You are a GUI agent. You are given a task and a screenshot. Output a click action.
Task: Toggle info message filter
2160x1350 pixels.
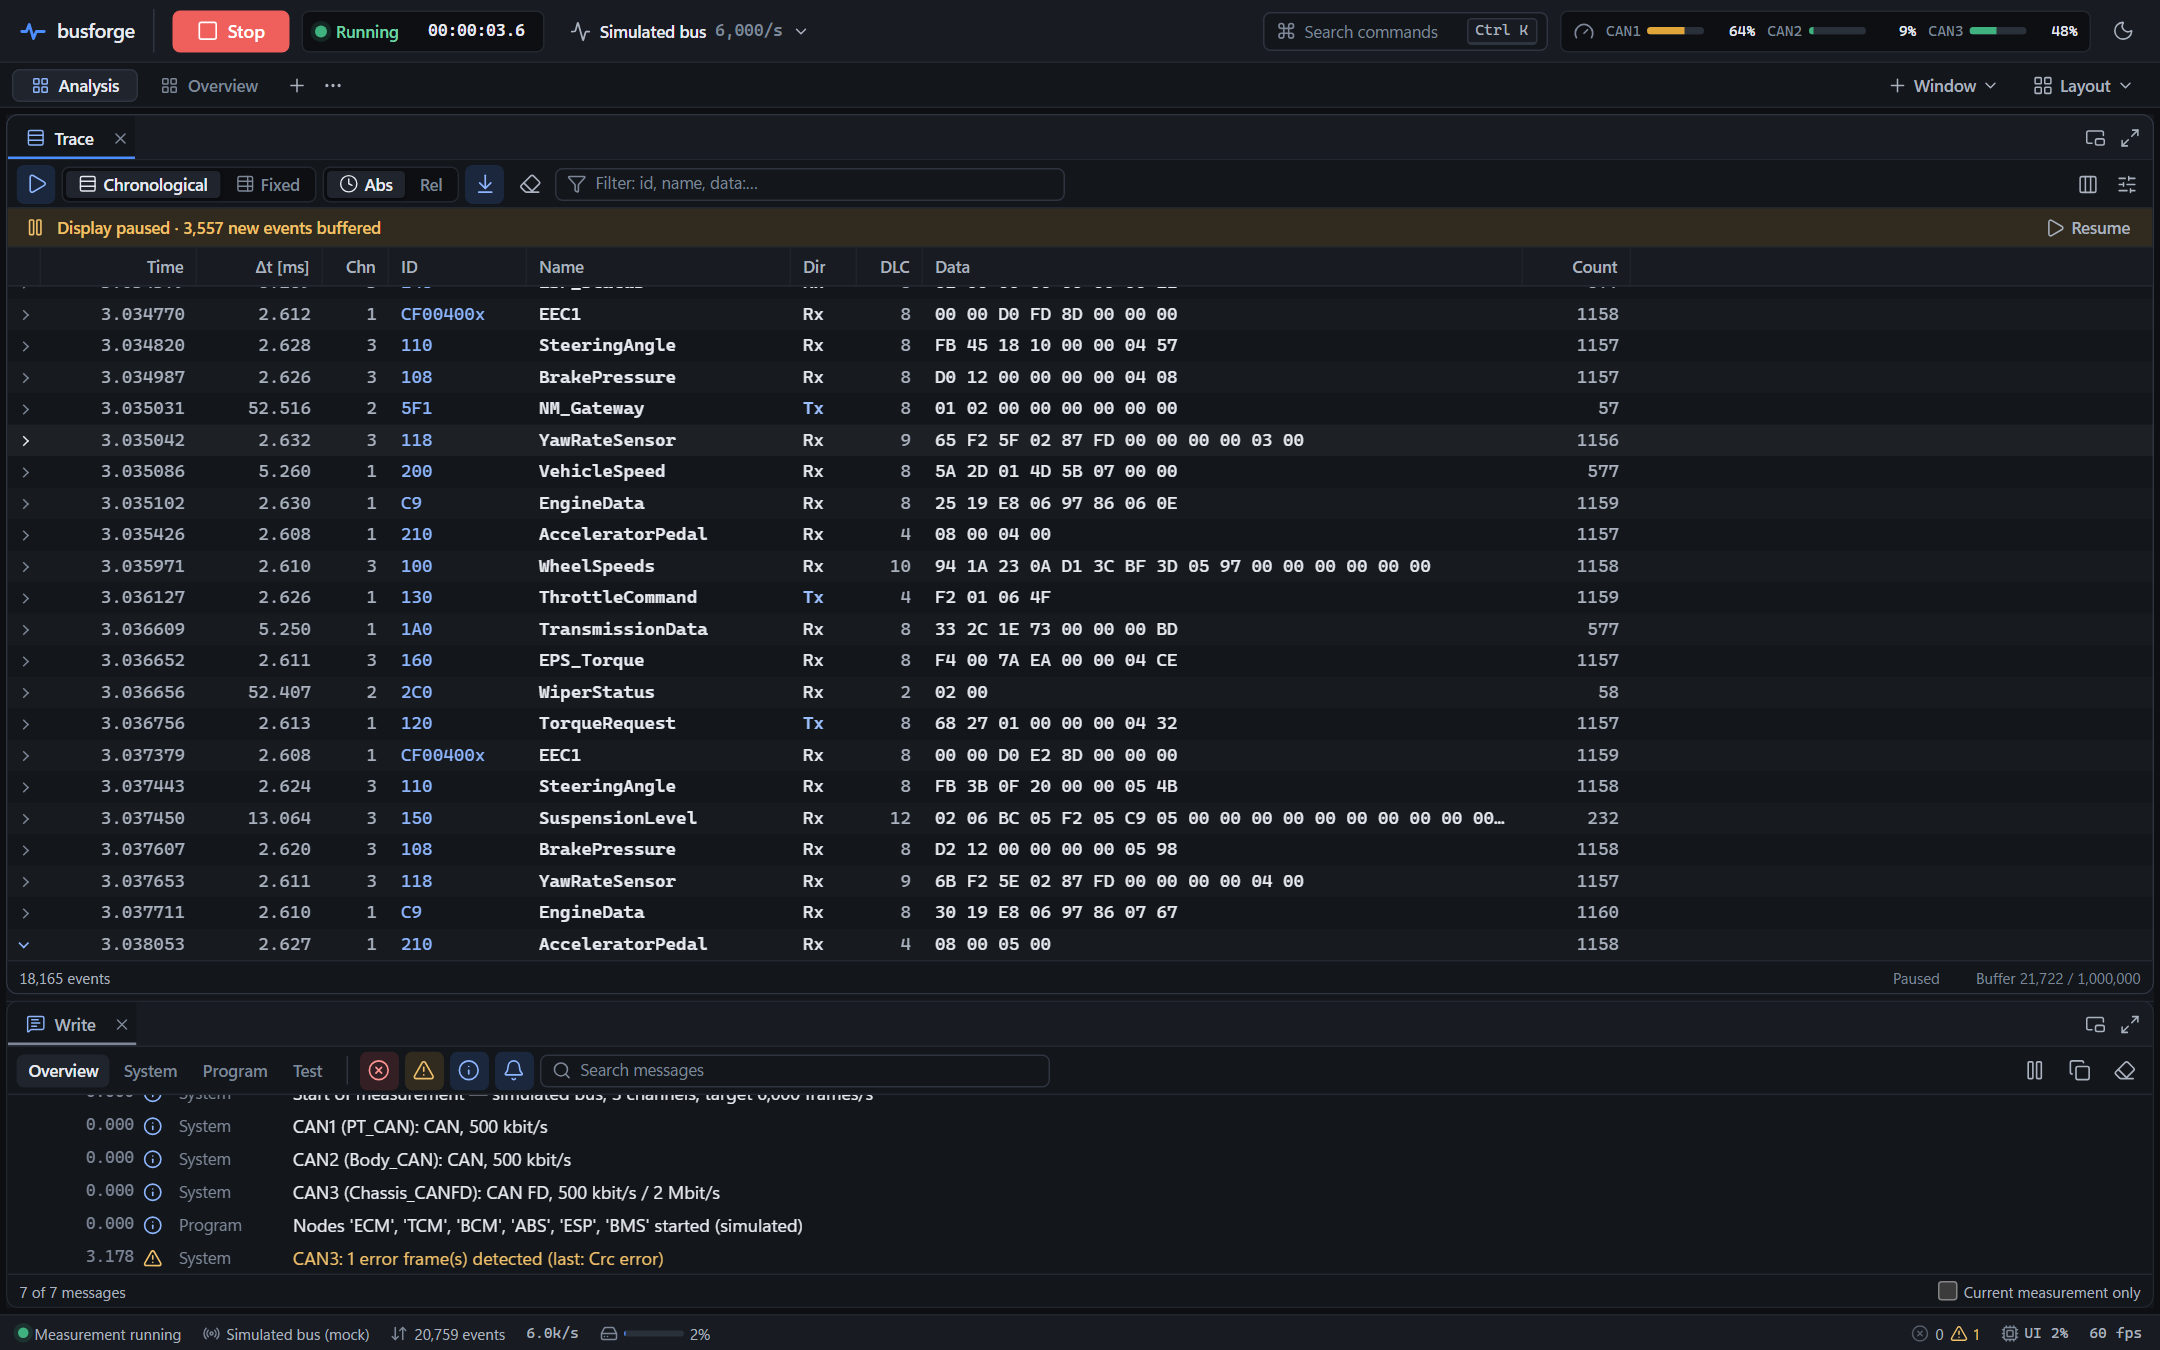[469, 1070]
